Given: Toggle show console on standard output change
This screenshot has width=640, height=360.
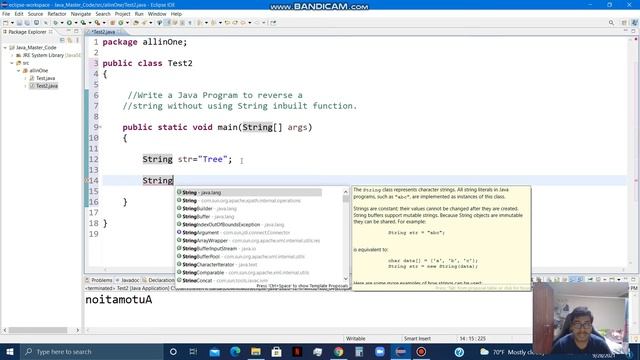Looking at the screenshot, I should 572,280.
